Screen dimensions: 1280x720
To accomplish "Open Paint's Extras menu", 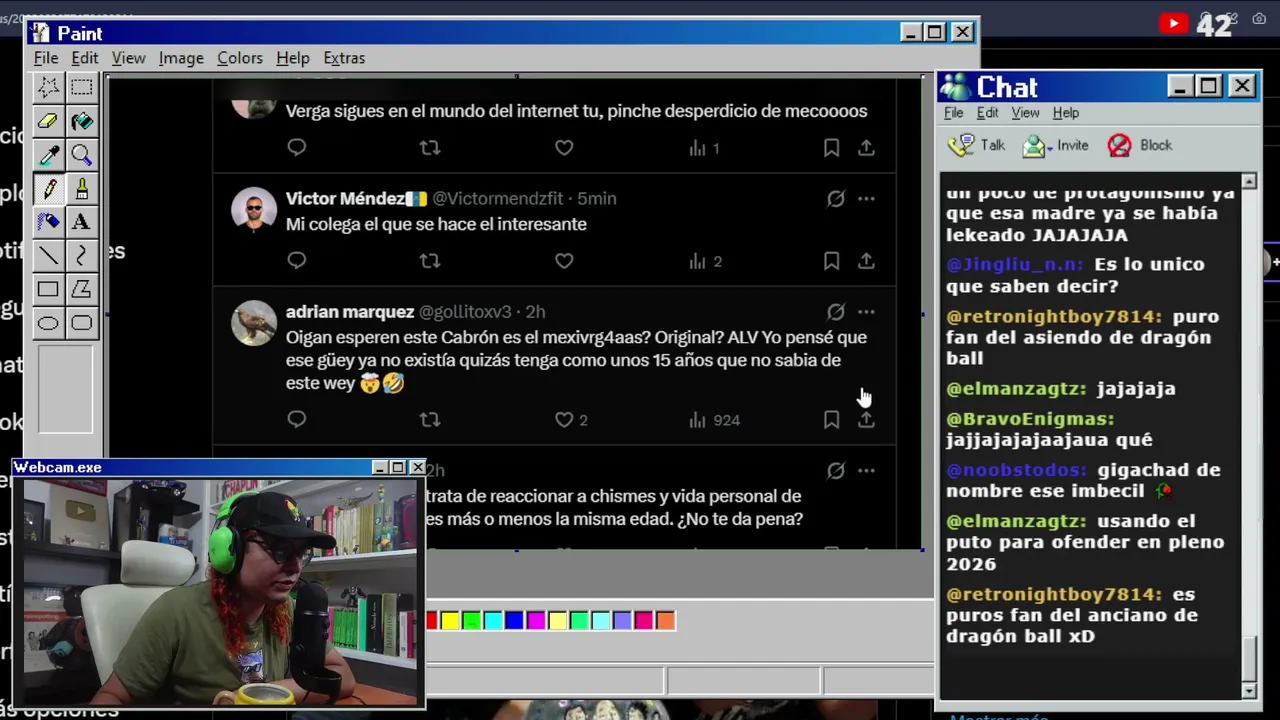I will tap(344, 58).
